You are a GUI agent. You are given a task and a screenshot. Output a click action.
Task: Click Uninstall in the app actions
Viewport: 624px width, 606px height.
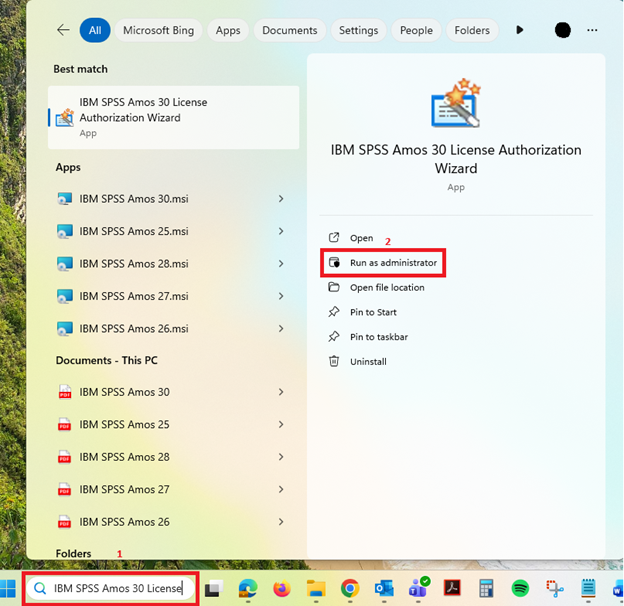pos(367,362)
